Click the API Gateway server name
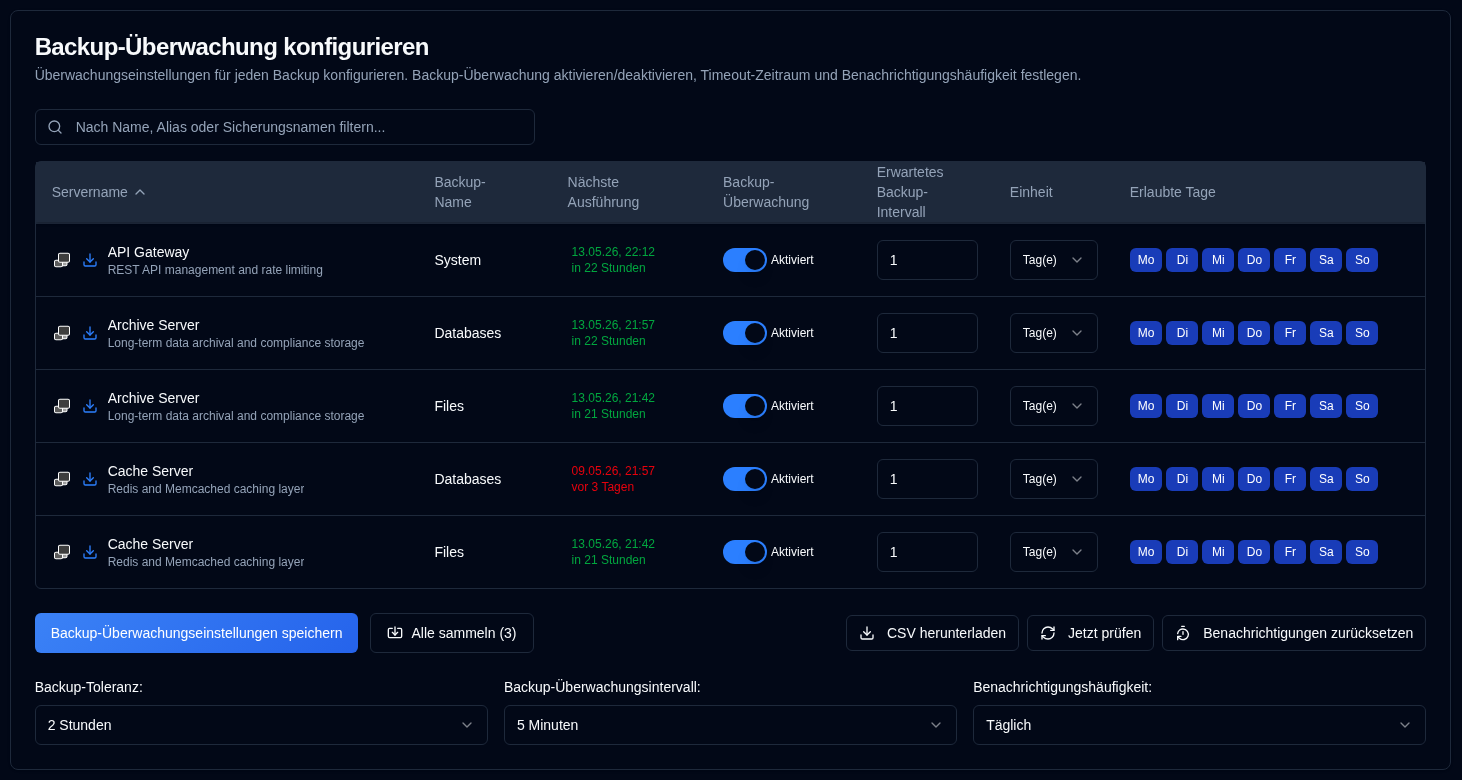1462x780 pixels. (x=148, y=252)
